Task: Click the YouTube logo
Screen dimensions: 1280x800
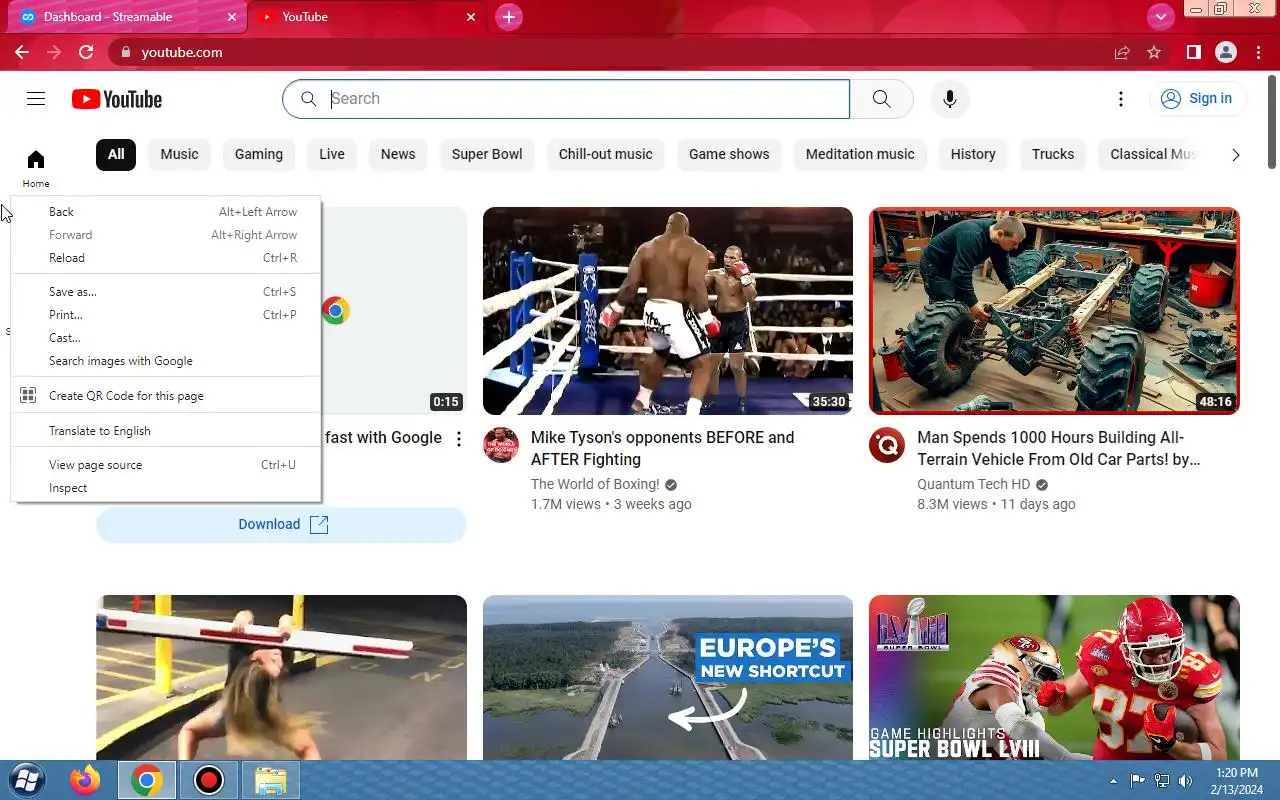Action: pos(117,99)
